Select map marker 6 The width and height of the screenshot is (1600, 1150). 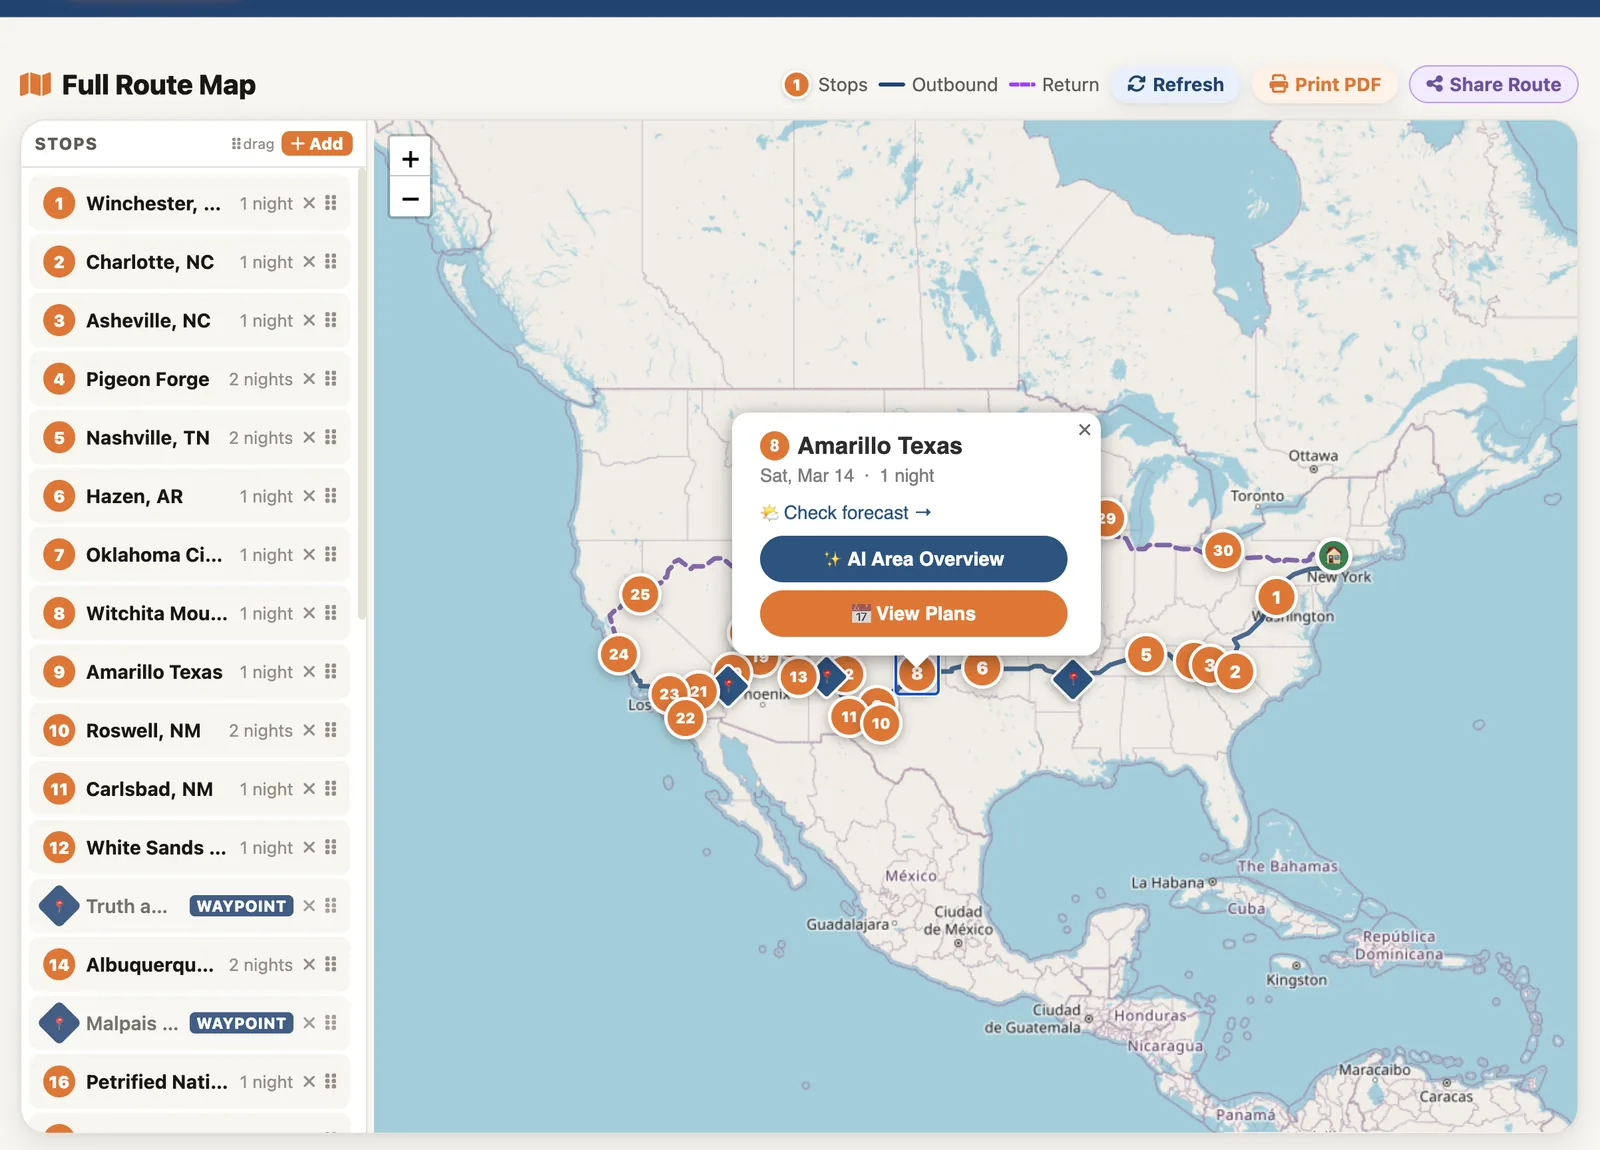point(982,668)
